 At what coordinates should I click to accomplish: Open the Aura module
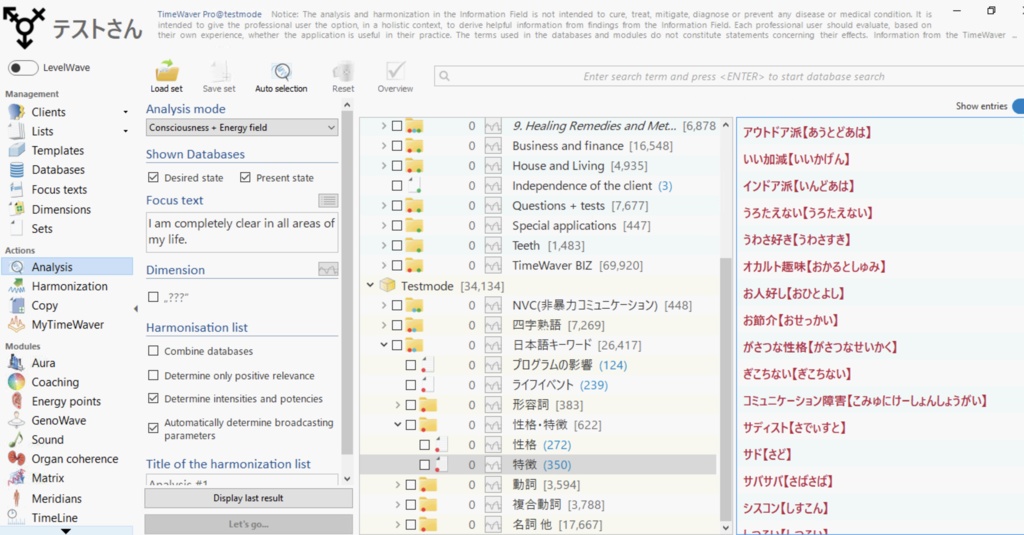click(x=43, y=363)
